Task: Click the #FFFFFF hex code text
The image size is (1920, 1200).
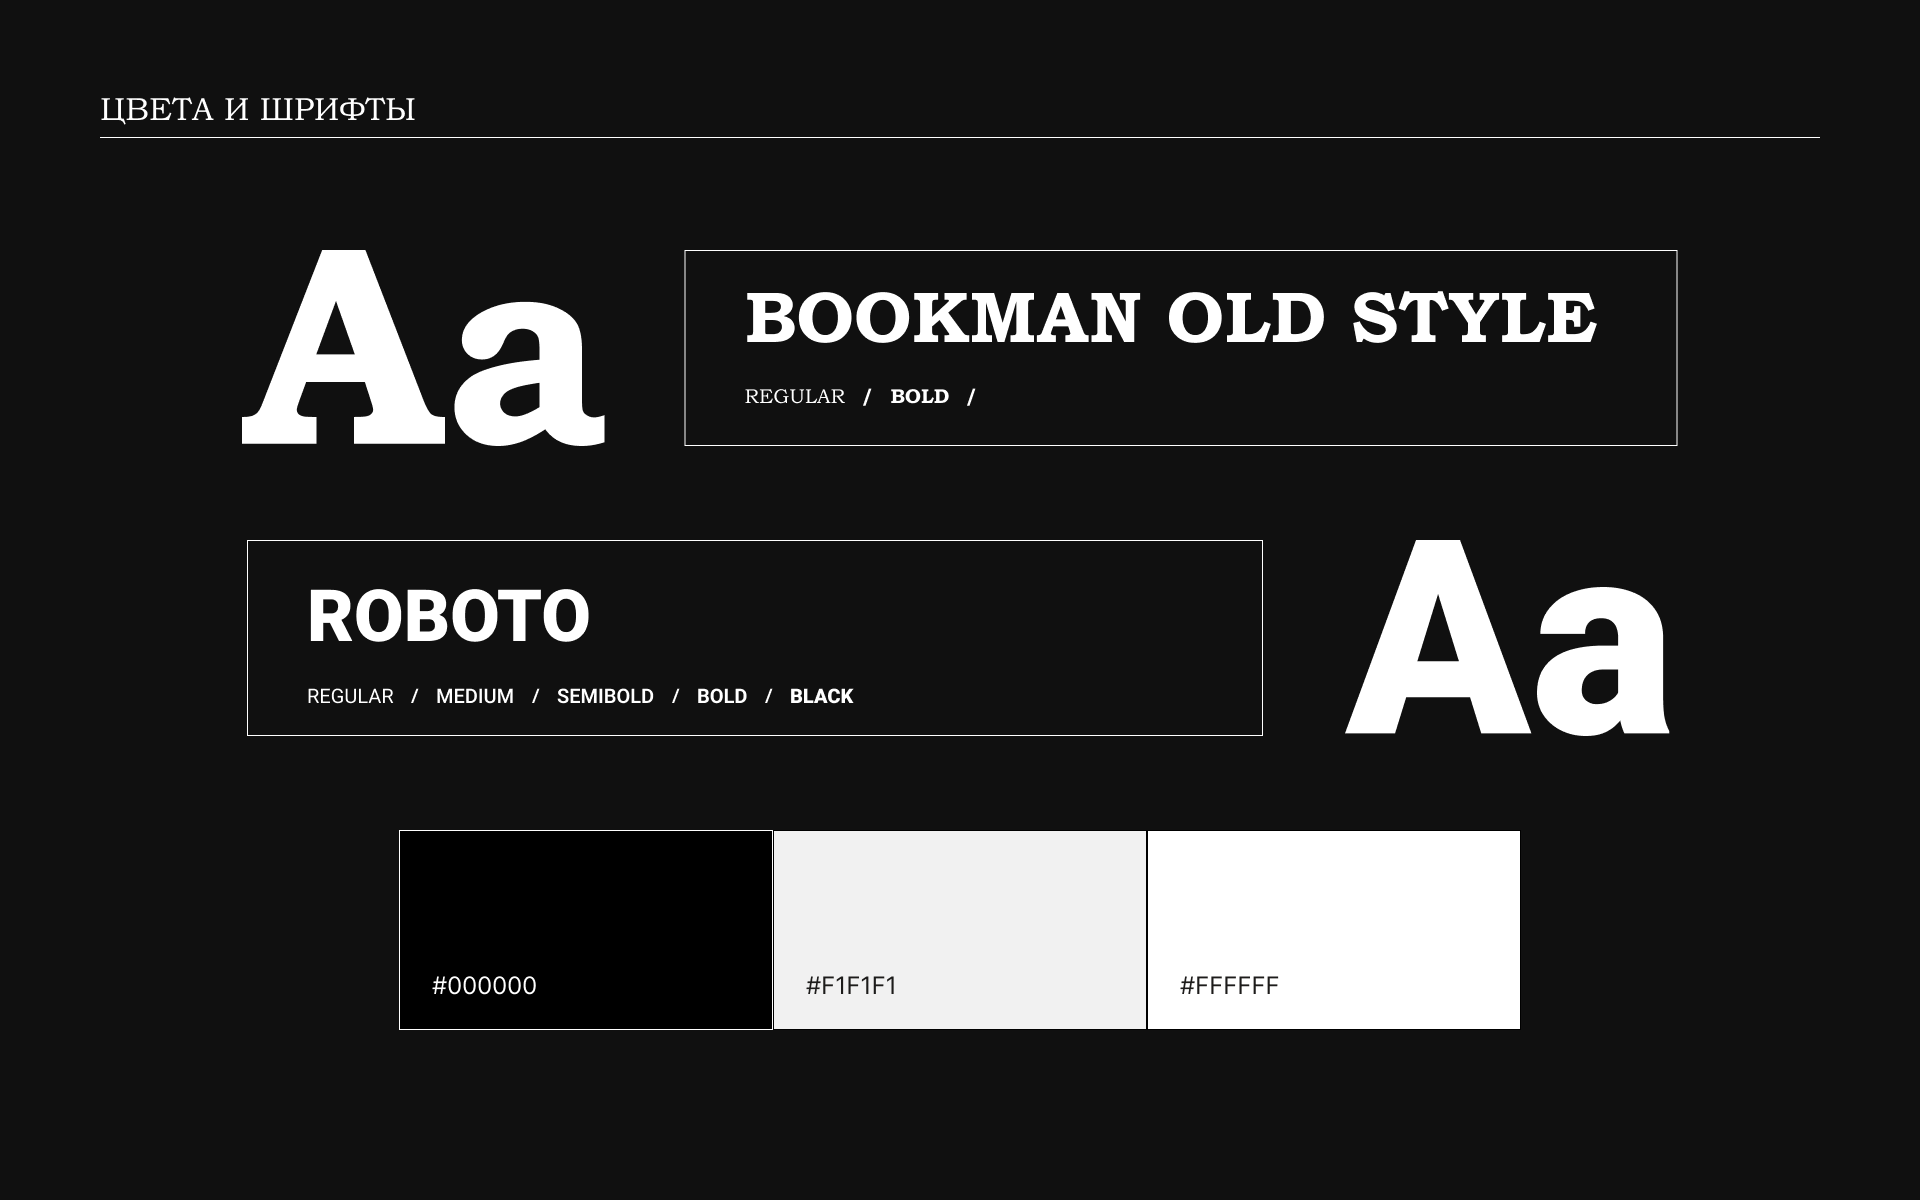Action: coord(1229,986)
